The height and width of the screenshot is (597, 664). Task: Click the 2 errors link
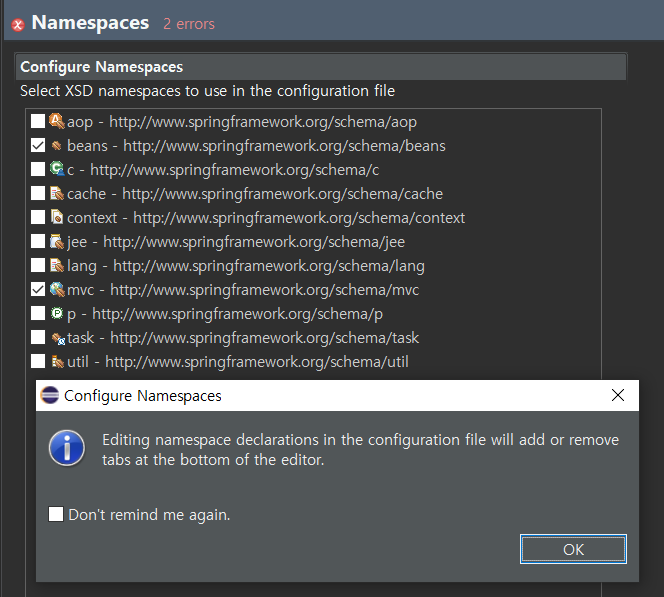[x=189, y=24]
